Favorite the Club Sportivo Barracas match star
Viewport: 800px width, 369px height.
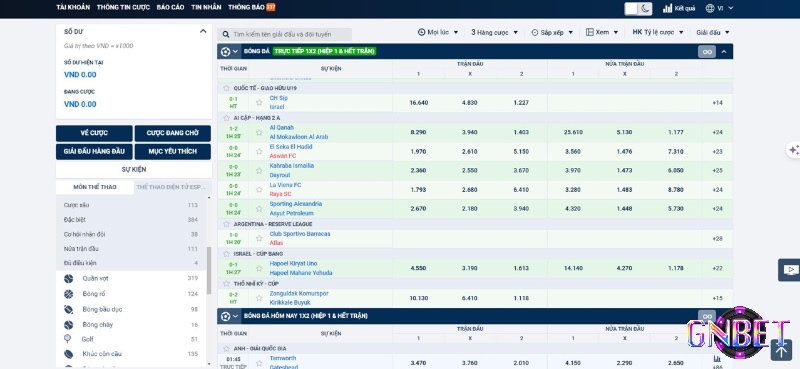coord(259,238)
